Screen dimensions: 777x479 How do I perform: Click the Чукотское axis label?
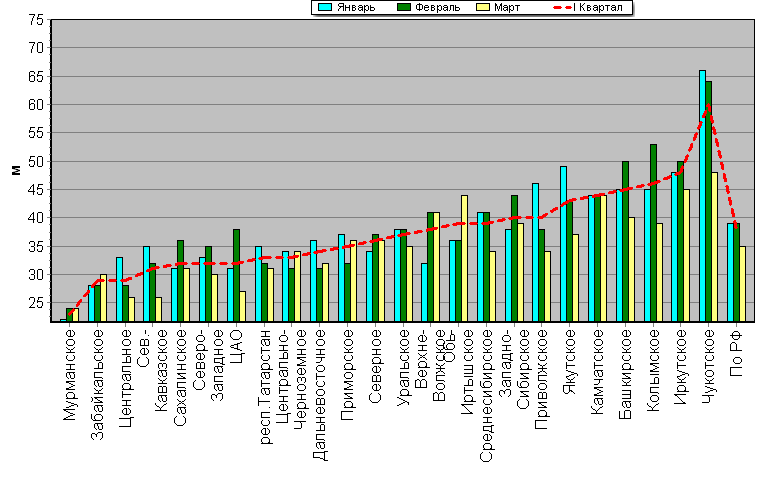coord(709,367)
